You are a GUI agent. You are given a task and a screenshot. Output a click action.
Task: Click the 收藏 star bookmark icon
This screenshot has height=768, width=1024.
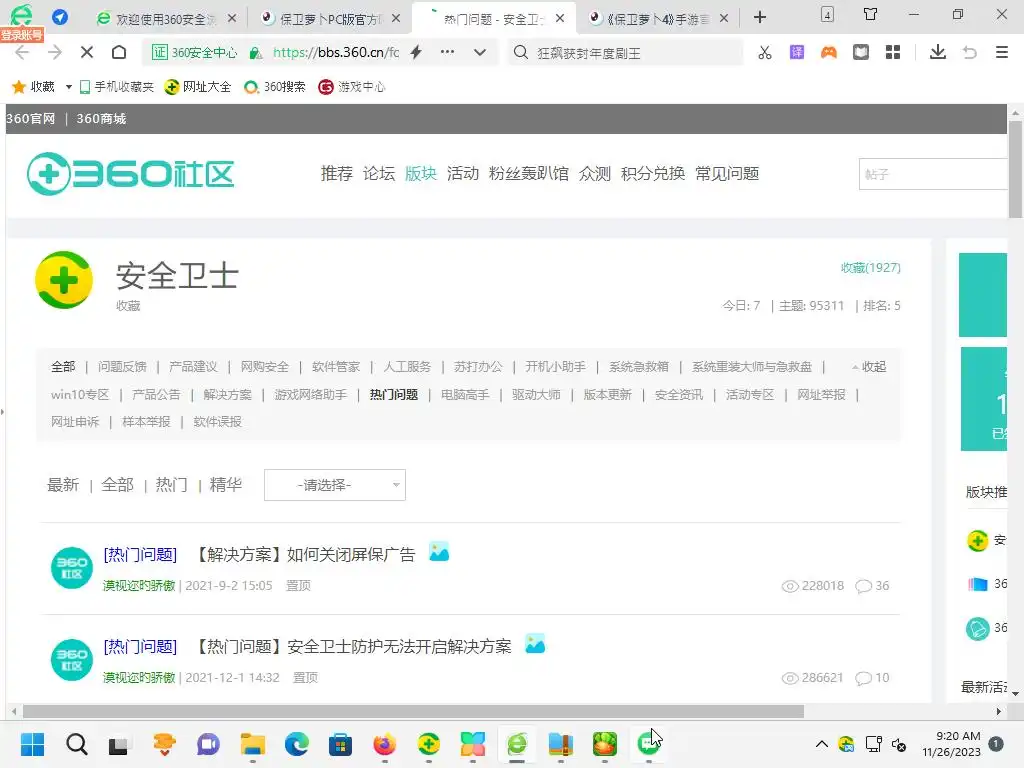[19, 86]
